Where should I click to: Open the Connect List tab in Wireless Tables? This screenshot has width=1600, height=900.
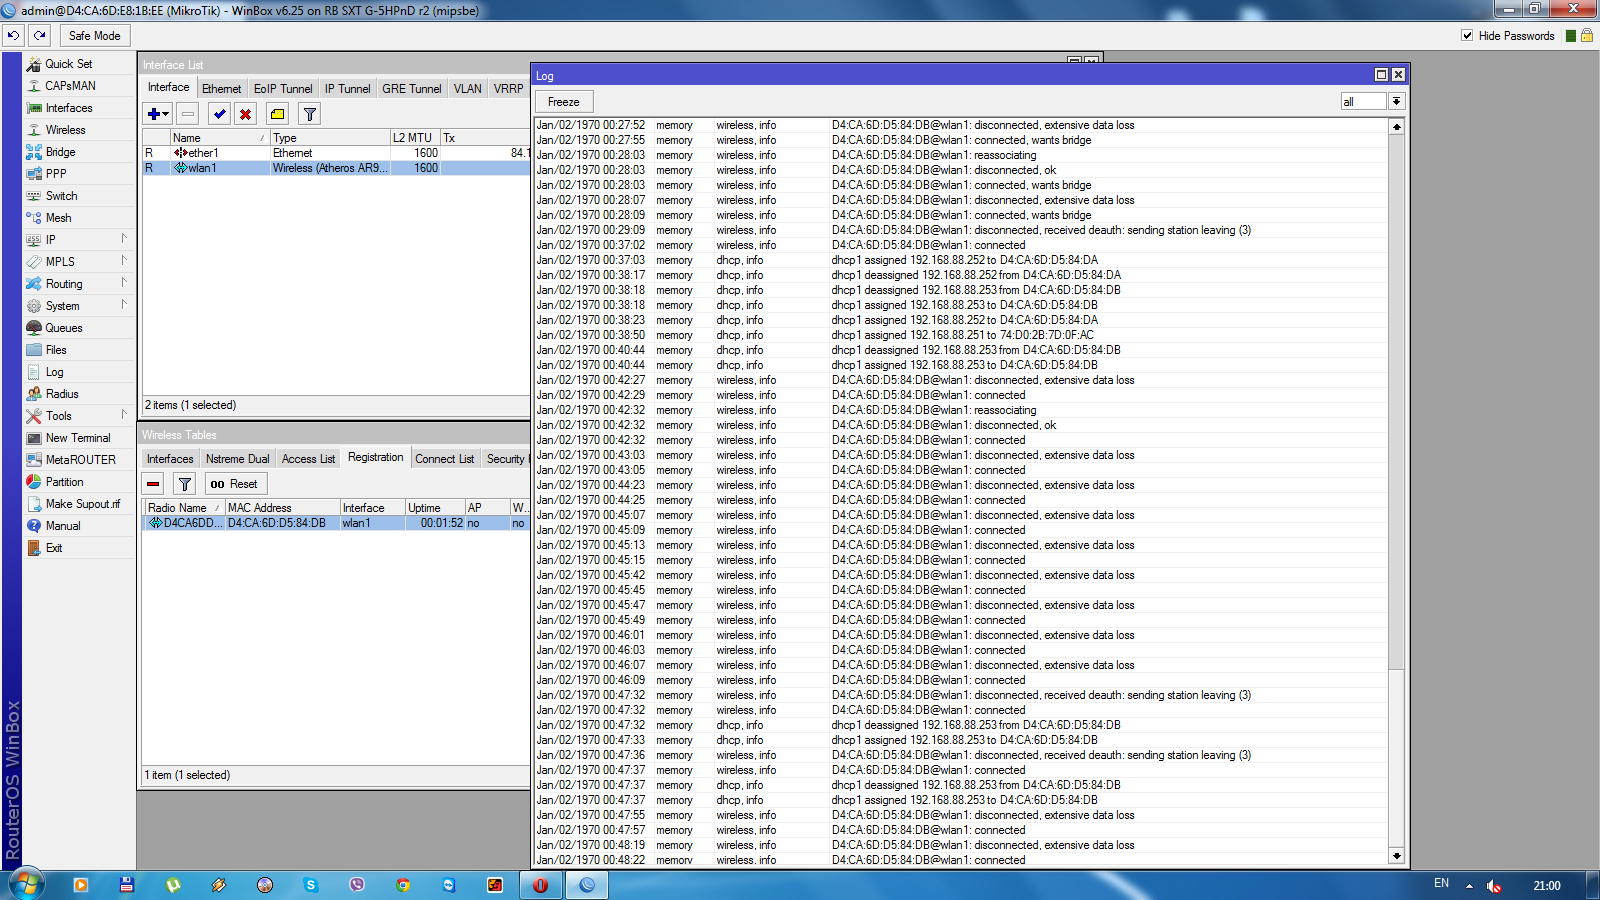[445, 459]
